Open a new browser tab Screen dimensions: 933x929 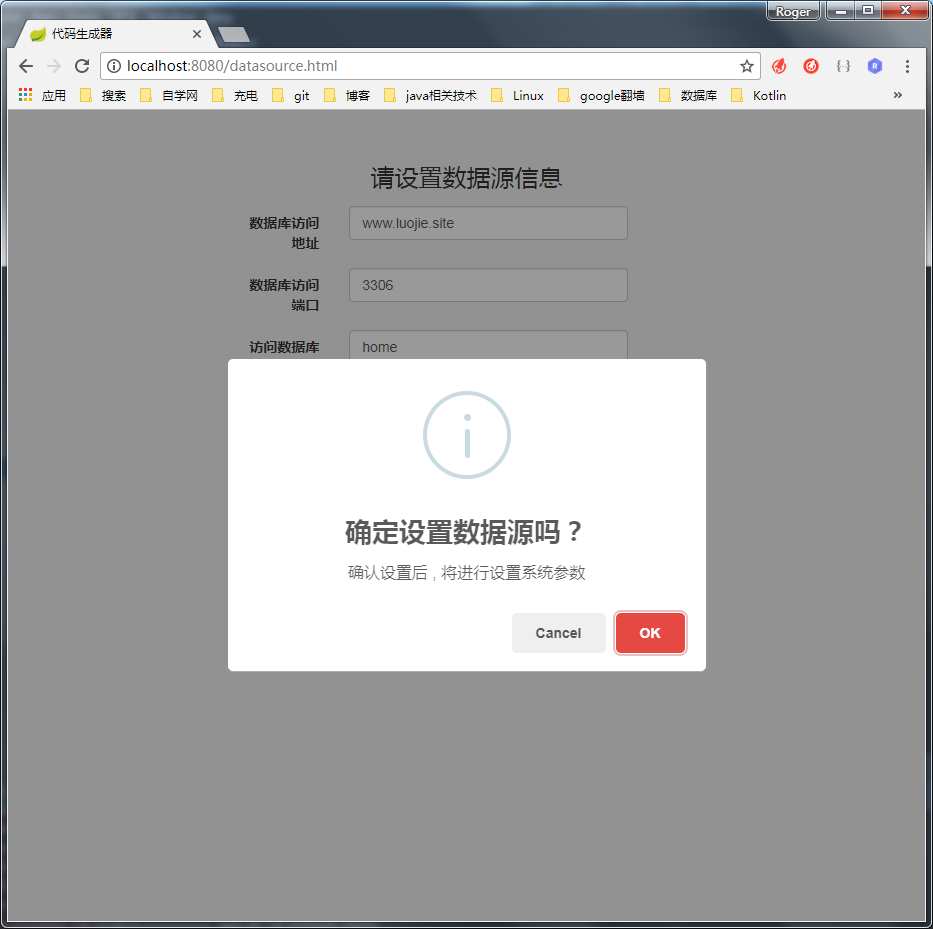pyautogui.click(x=234, y=35)
